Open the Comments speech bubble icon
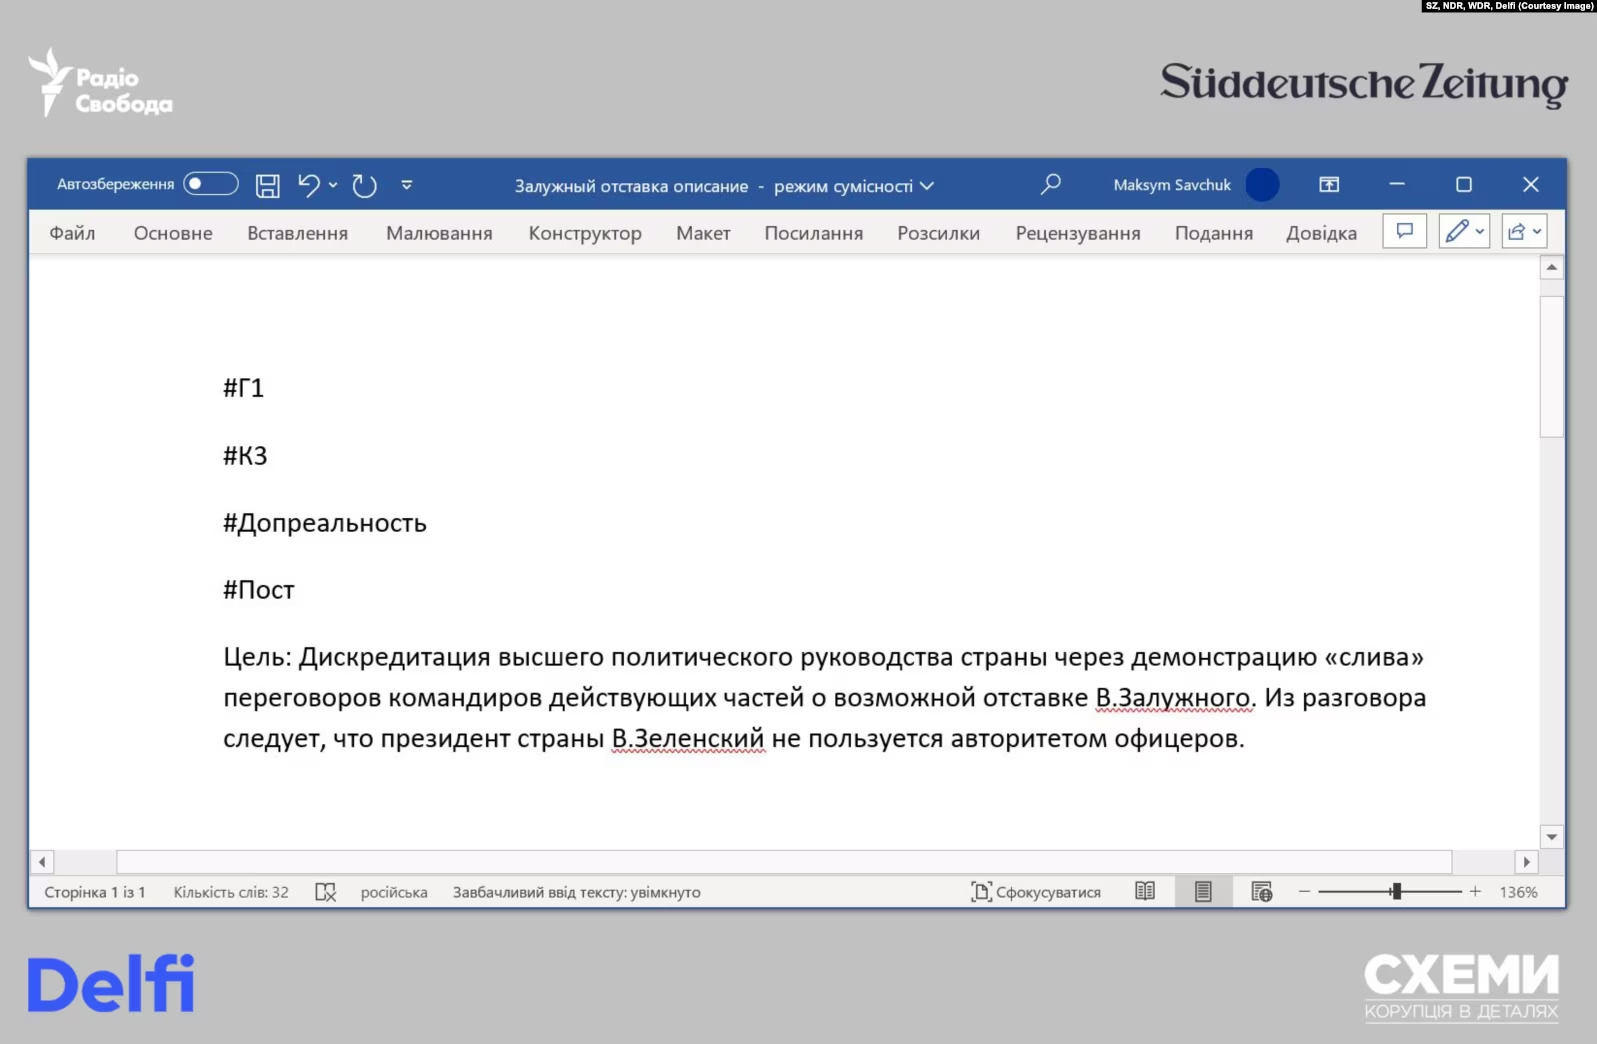 (1404, 232)
